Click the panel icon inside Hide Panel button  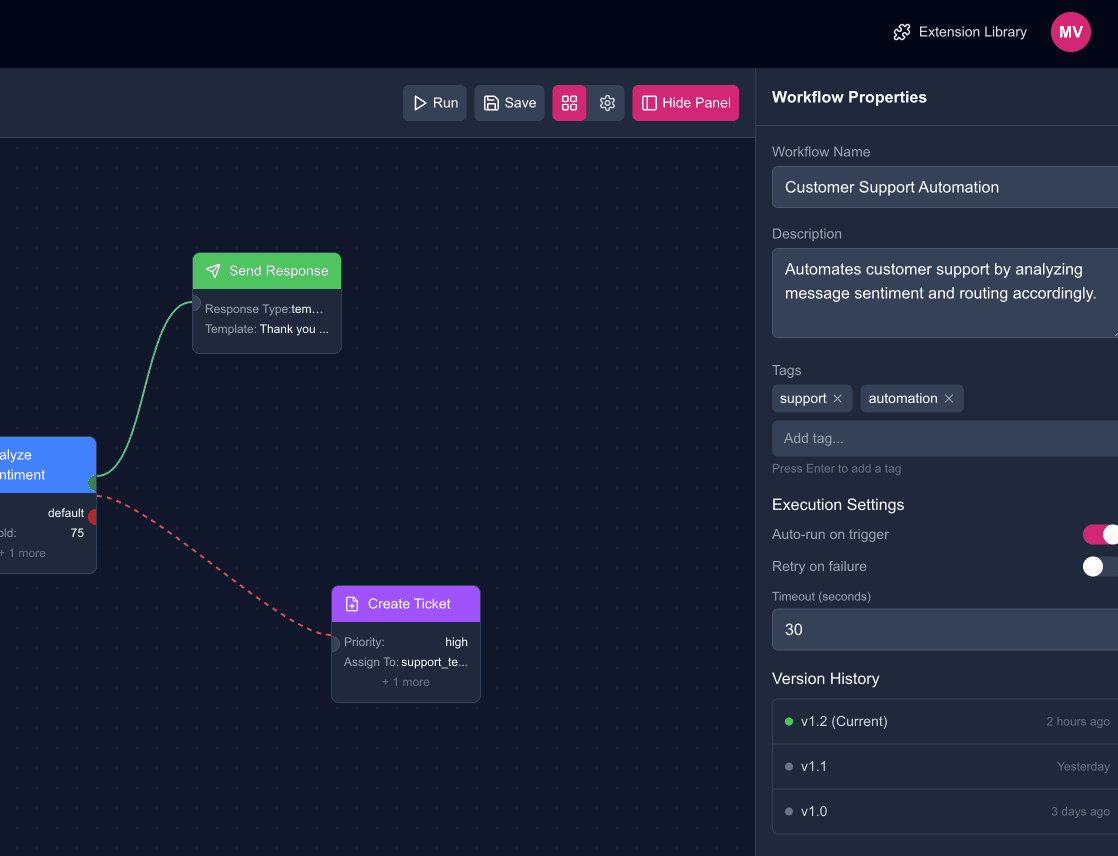pyautogui.click(x=651, y=102)
